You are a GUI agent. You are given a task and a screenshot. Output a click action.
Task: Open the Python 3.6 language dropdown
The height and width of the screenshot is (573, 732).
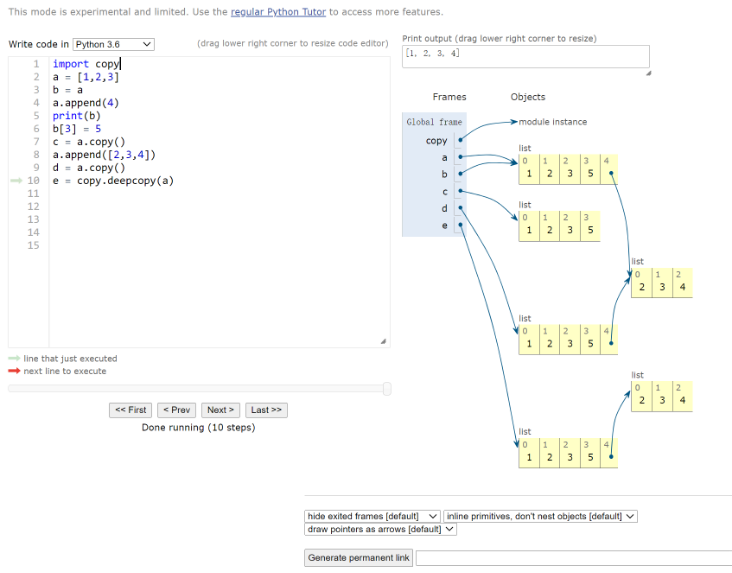(114, 45)
